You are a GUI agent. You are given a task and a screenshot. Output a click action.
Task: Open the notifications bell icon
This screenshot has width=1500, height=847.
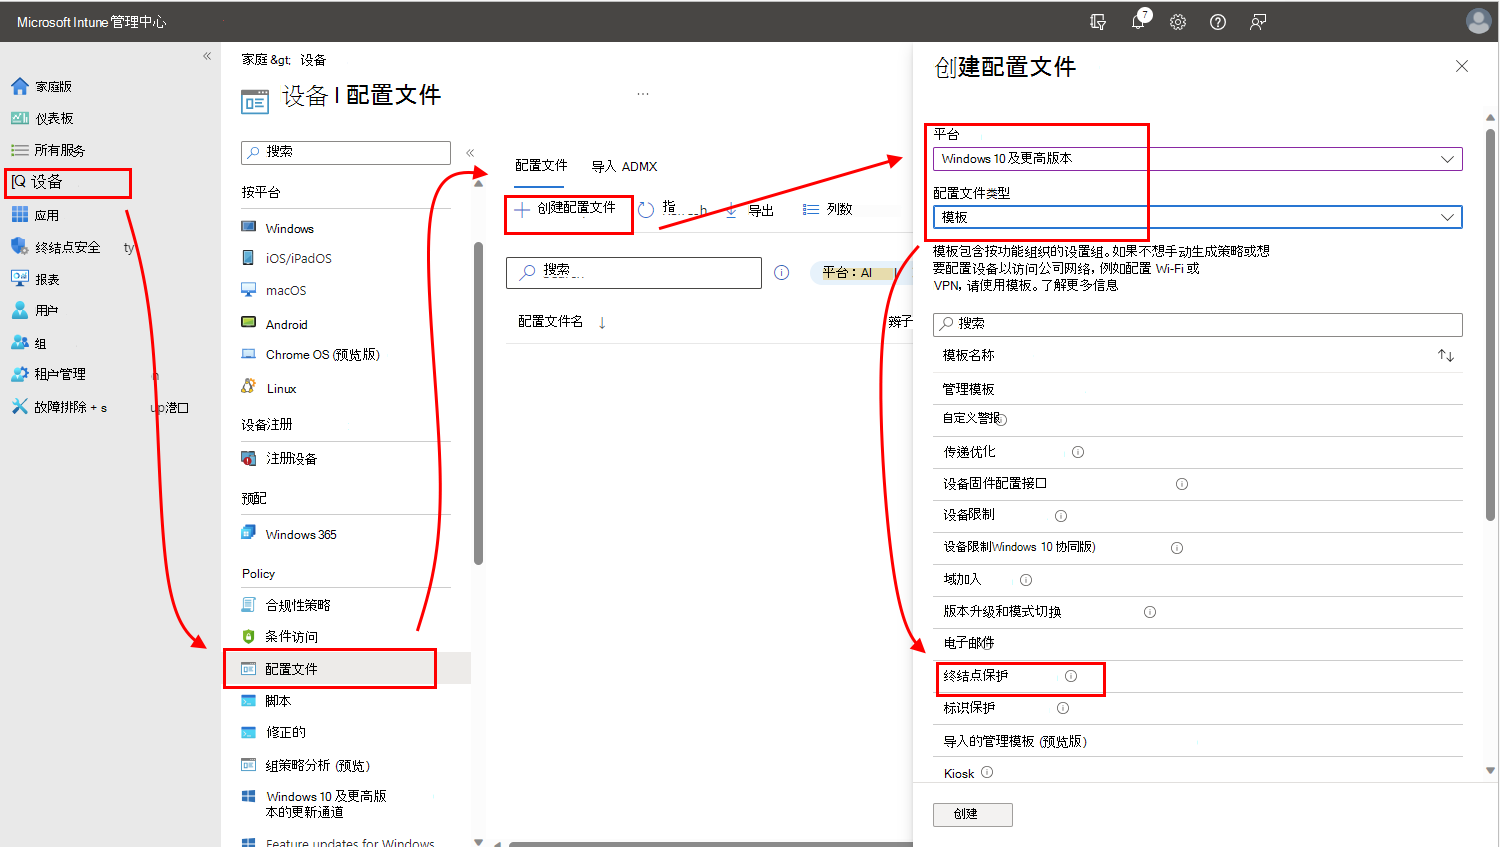click(x=1138, y=22)
